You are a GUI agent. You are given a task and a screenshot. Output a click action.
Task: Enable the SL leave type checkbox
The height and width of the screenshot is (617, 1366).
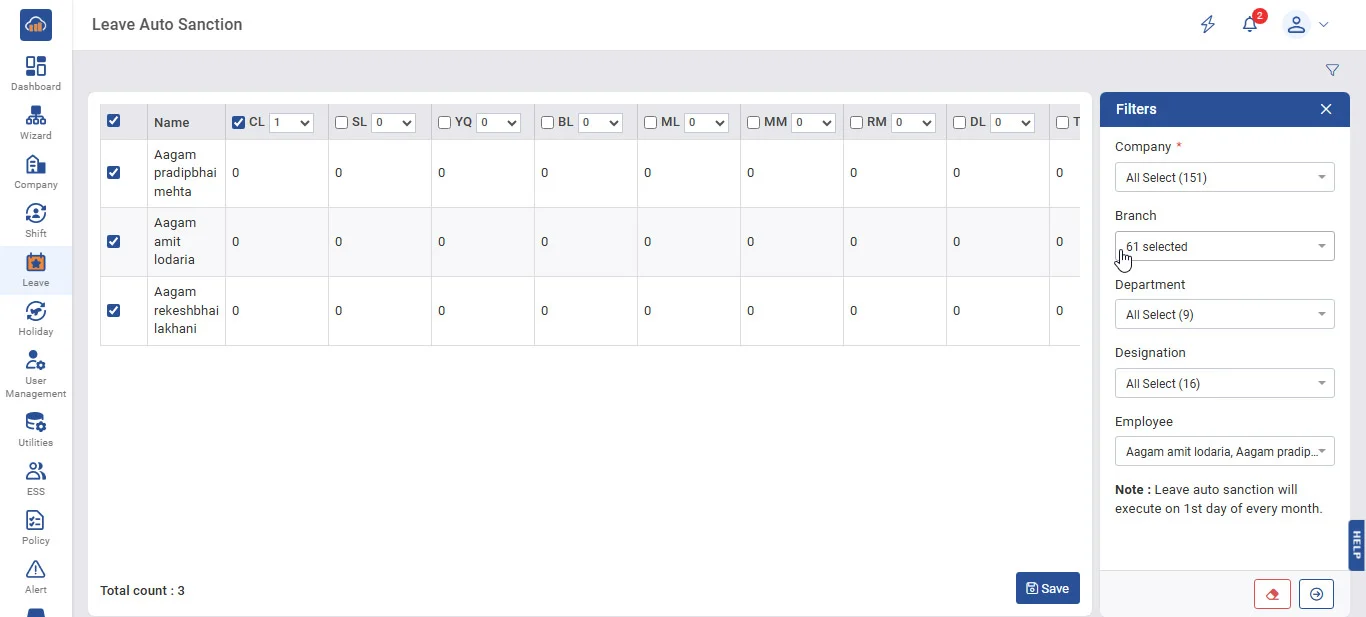341,123
